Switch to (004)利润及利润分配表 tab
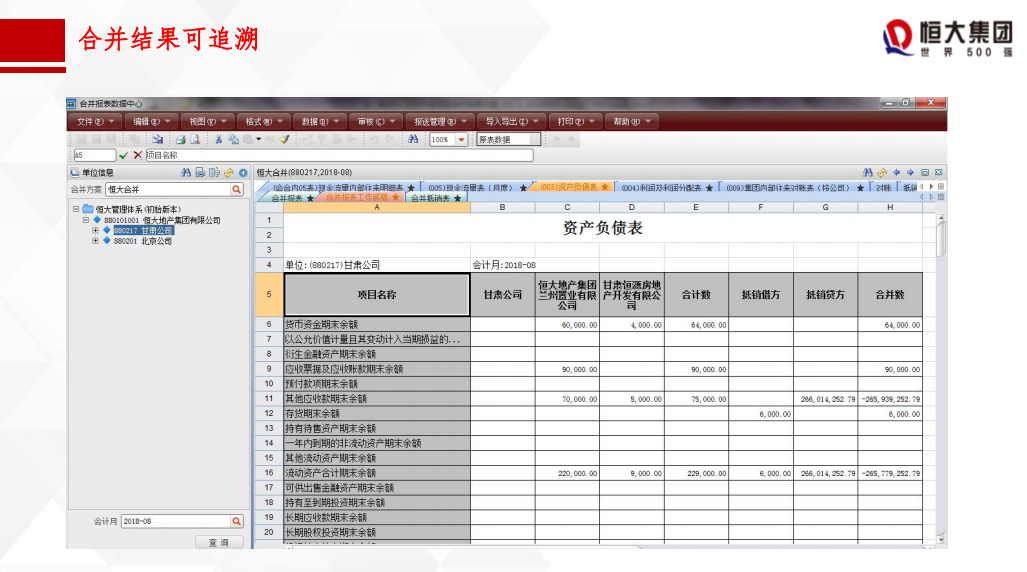Screen dimensions: 1027x572 coord(667,187)
